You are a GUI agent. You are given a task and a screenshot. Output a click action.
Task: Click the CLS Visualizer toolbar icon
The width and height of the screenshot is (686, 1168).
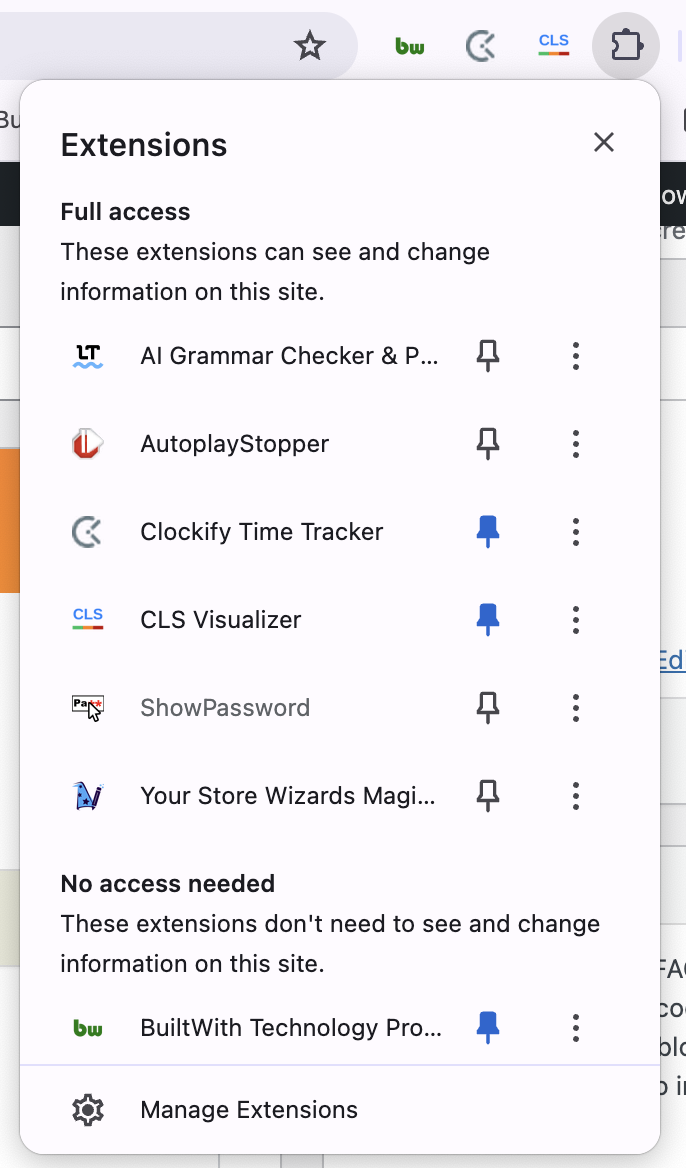tap(553, 45)
